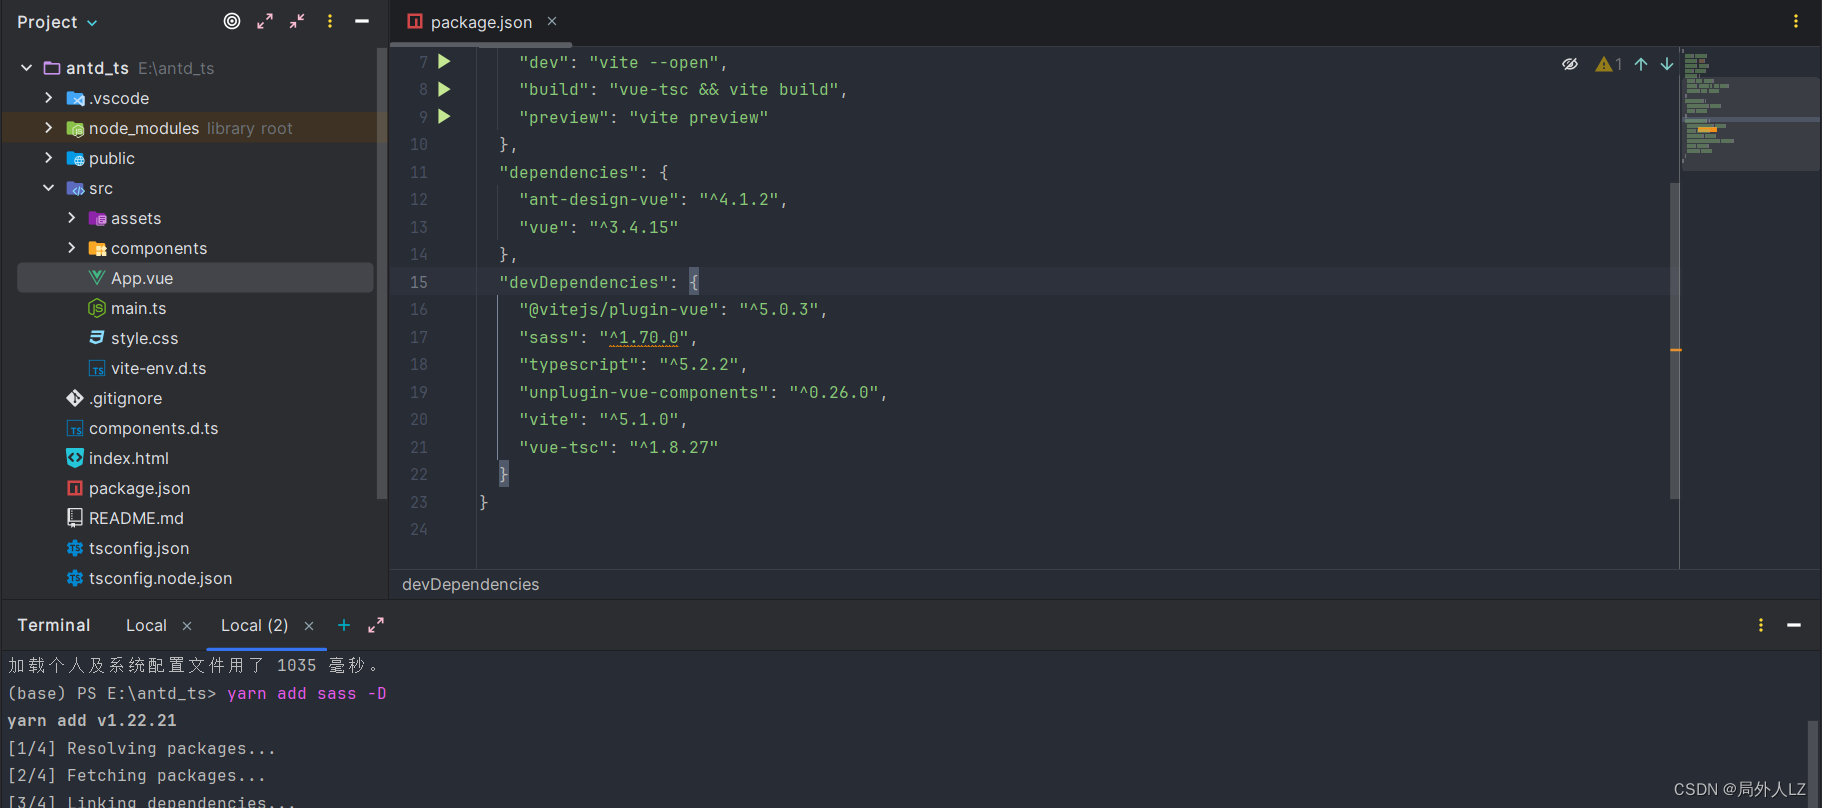Click the sass version string "^1.70.0"
Viewport: 1822px width, 808px height.
(644, 338)
